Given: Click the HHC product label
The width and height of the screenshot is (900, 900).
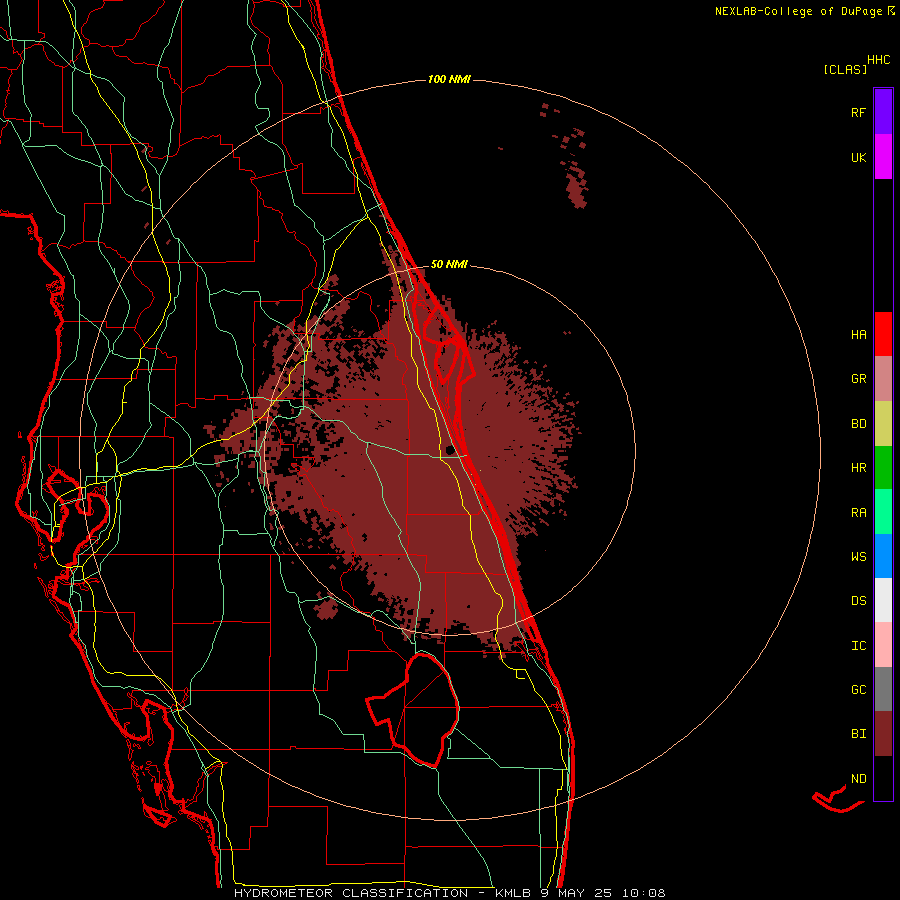Looking at the screenshot, I should point(879,60).
